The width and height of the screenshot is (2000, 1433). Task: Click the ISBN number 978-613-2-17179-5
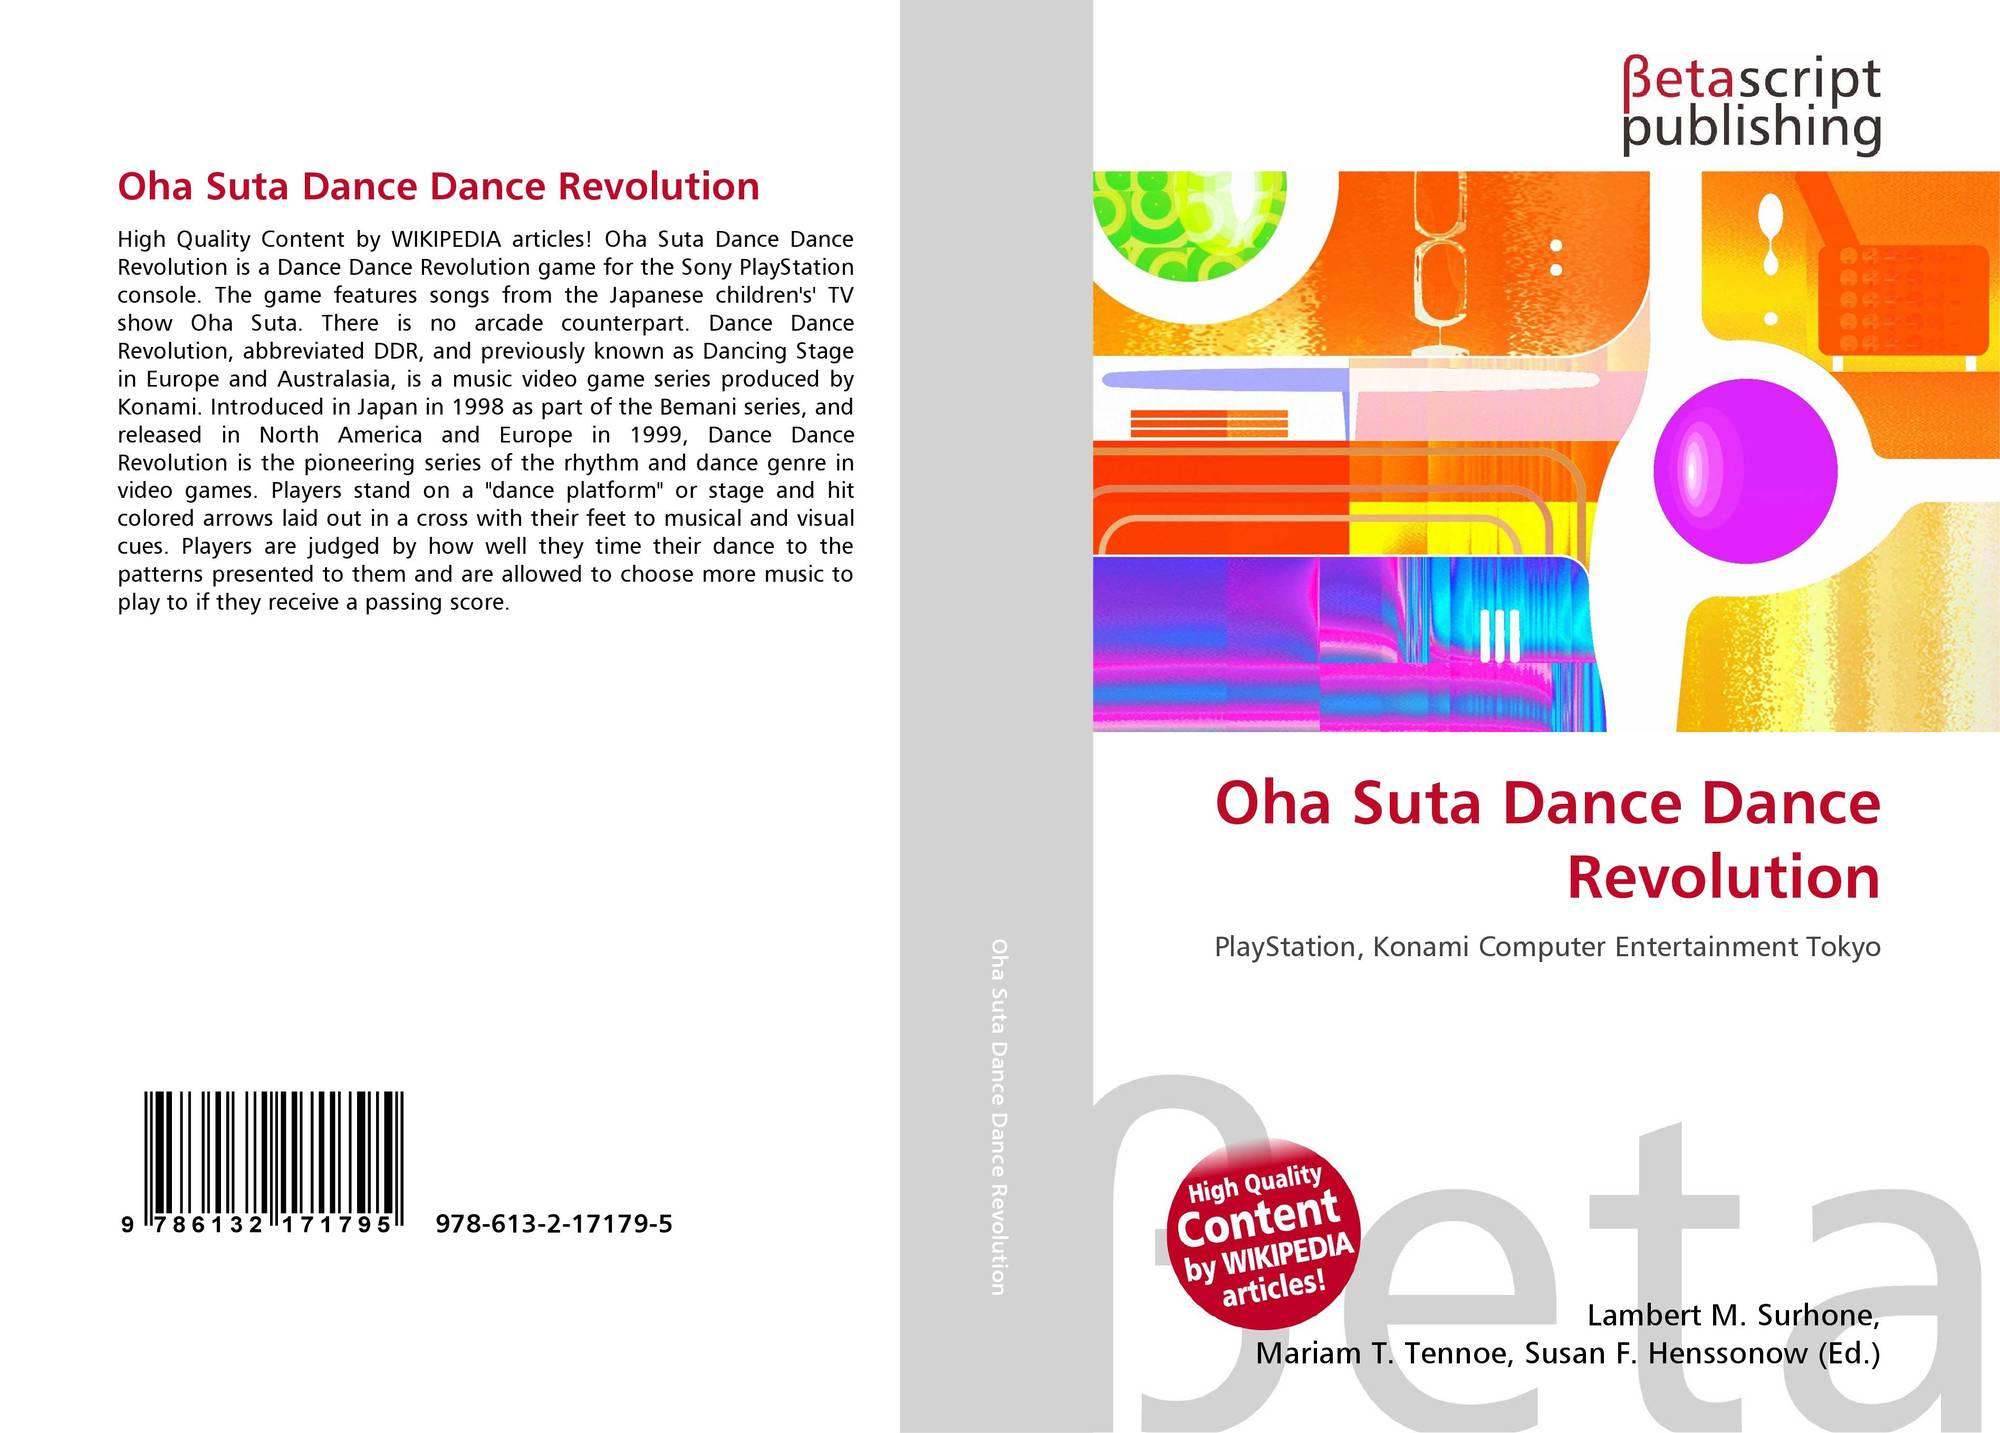tap(554, 1224)
